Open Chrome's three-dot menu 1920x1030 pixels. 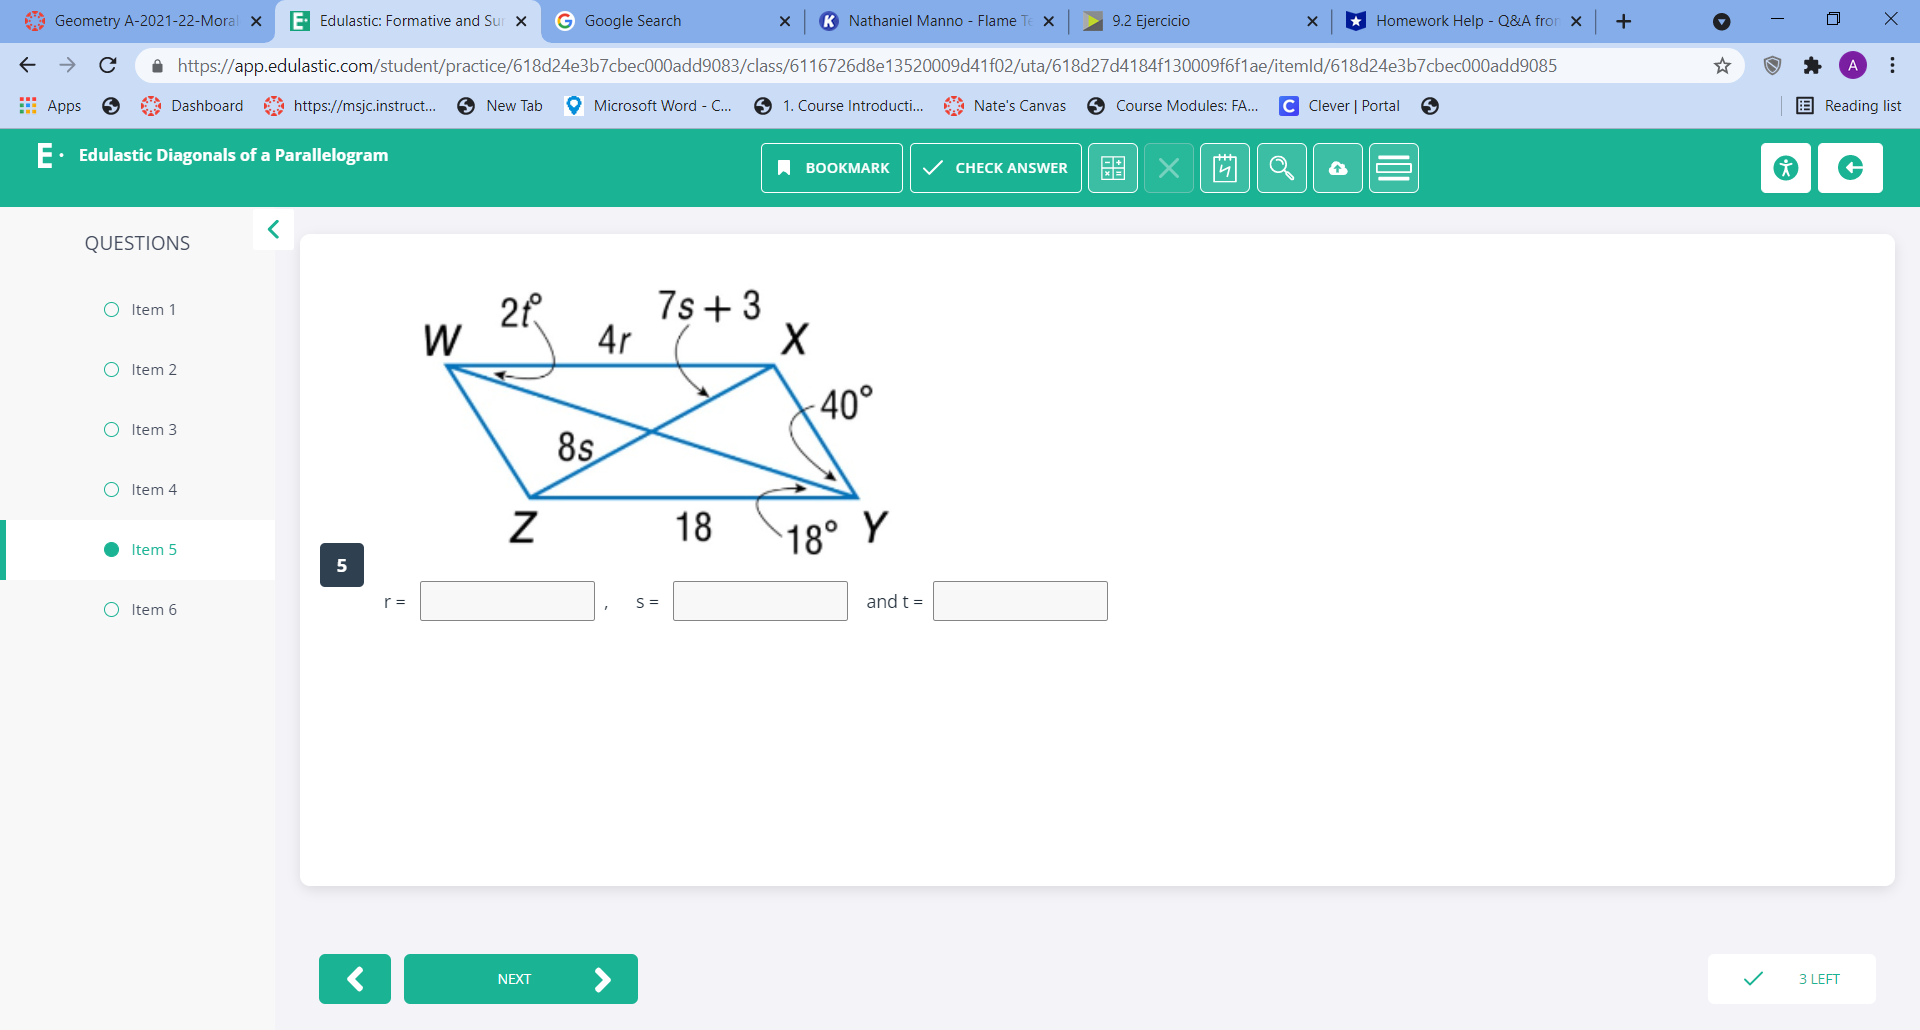[x=1892, y=65]
